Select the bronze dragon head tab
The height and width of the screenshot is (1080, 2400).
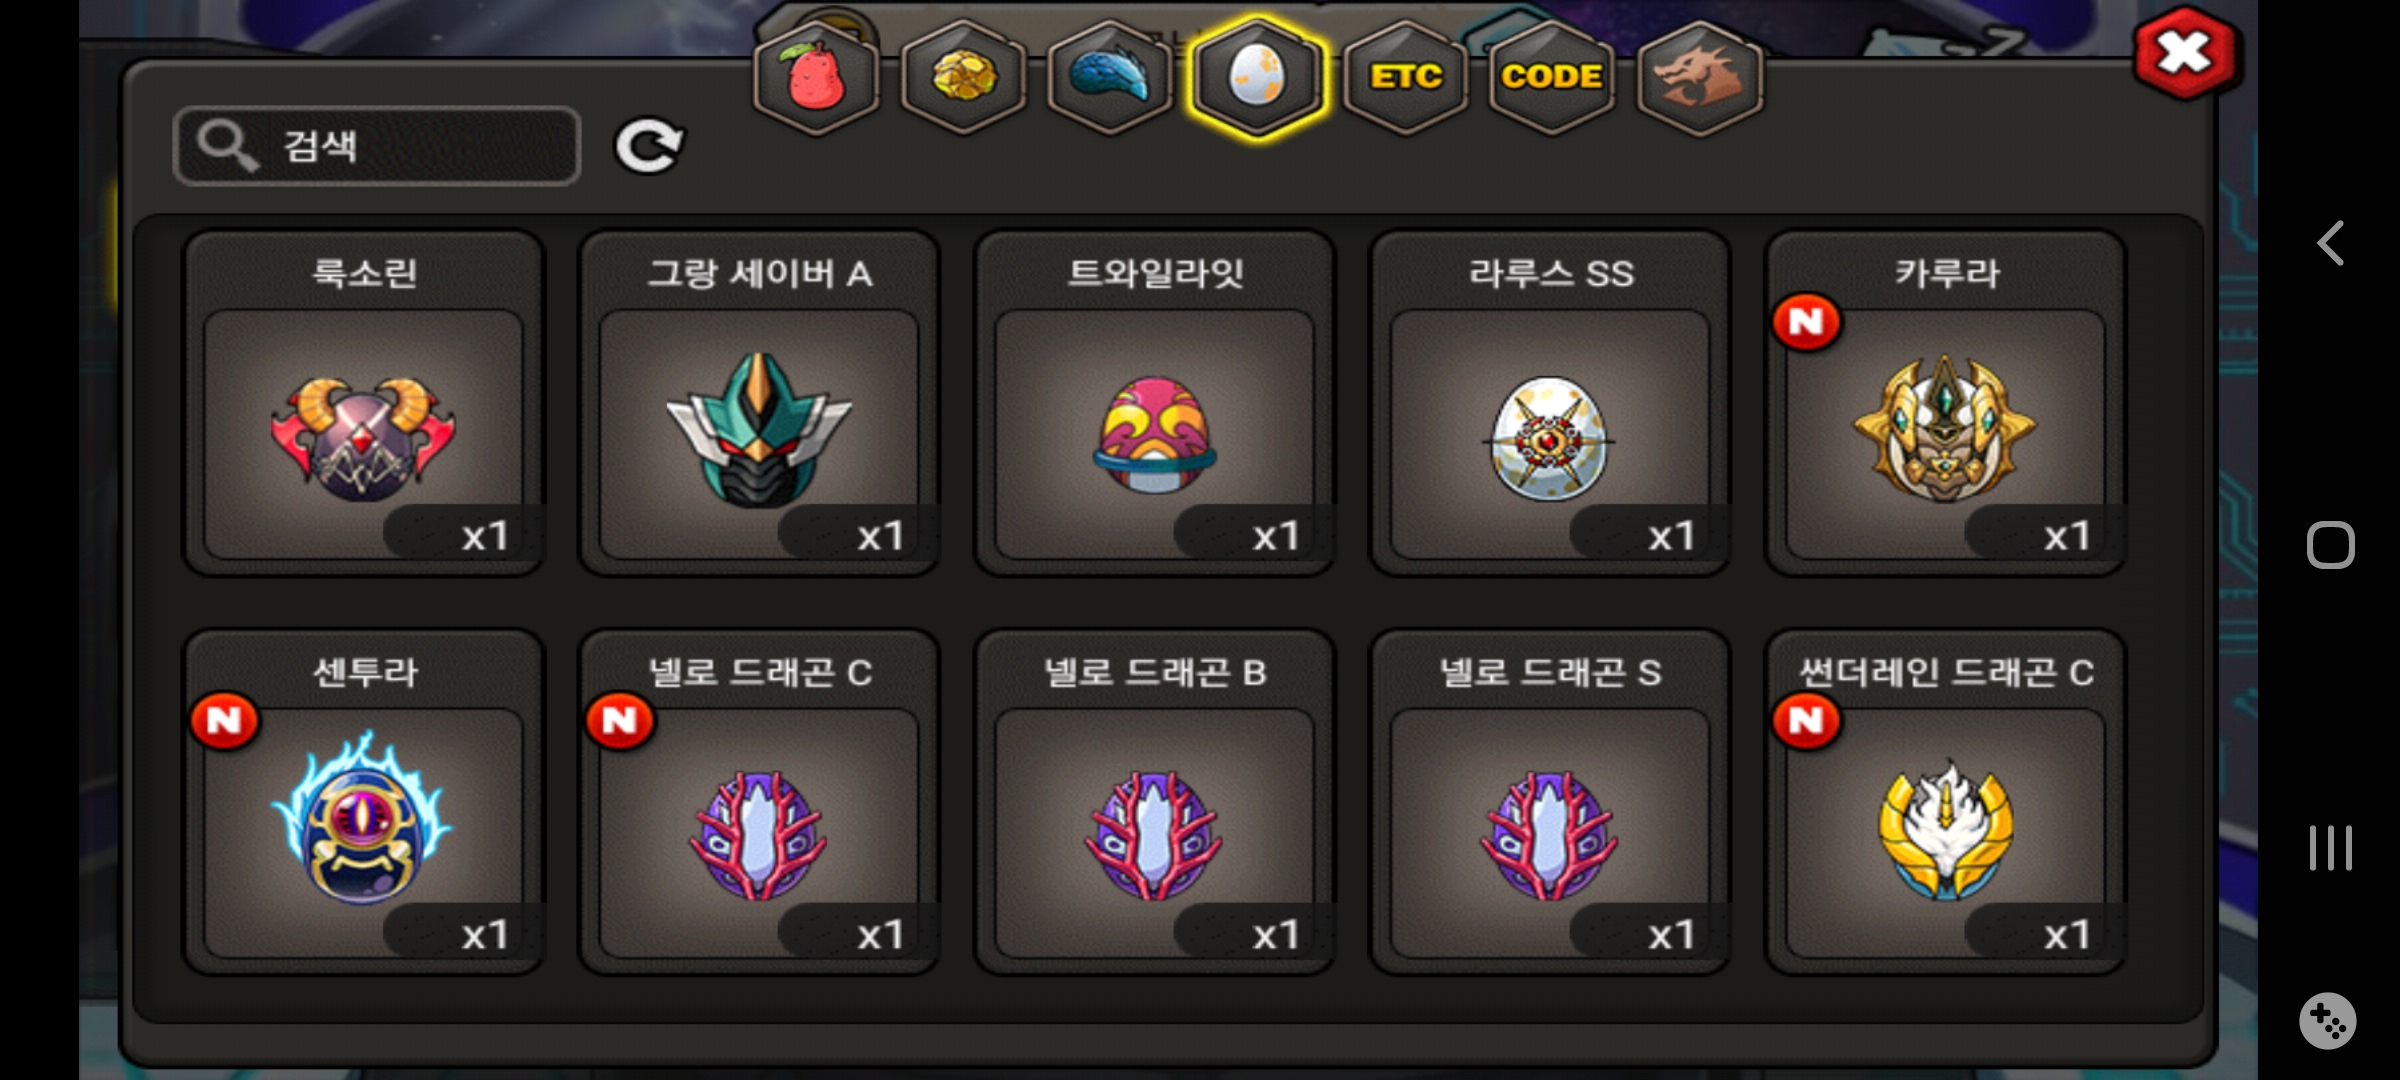tap(1699, 78)
